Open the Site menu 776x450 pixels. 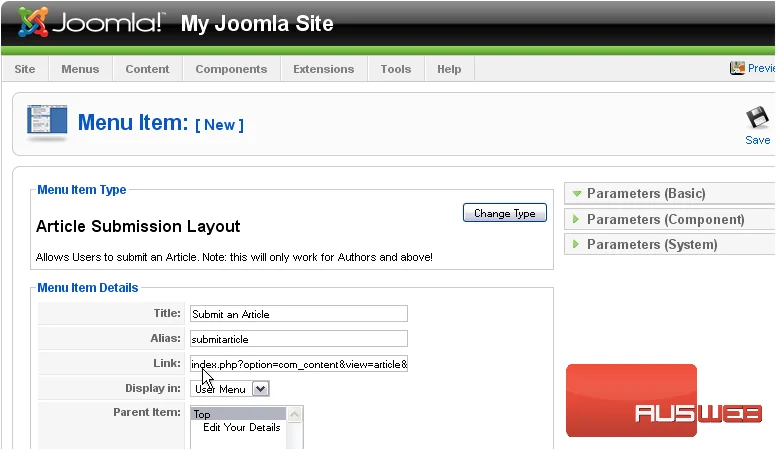[x=25, y=69]
